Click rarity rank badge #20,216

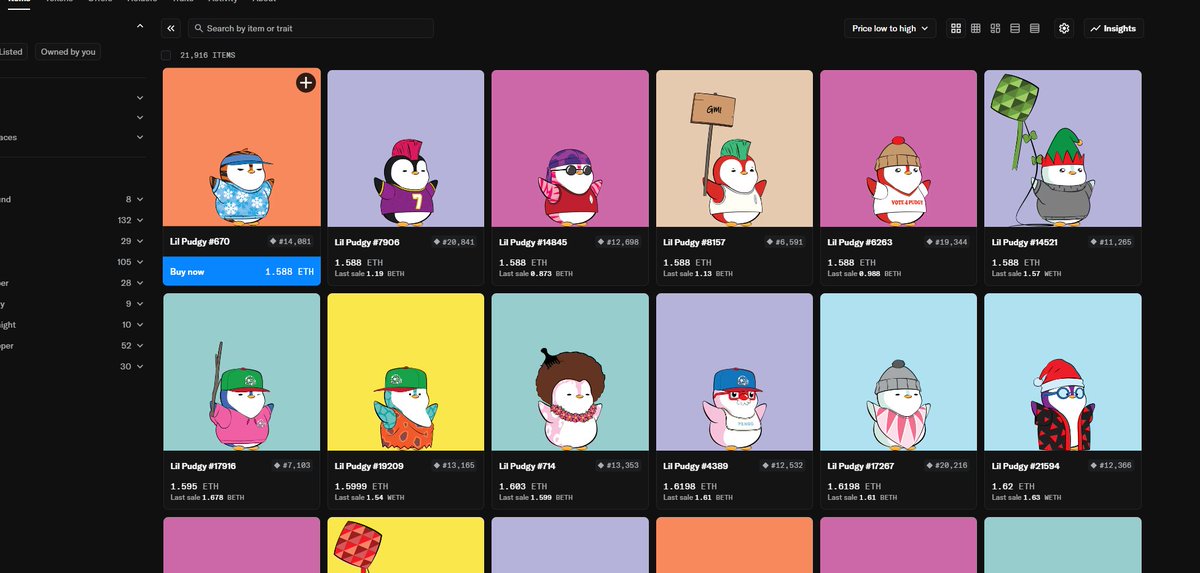[x=947, y=465]
